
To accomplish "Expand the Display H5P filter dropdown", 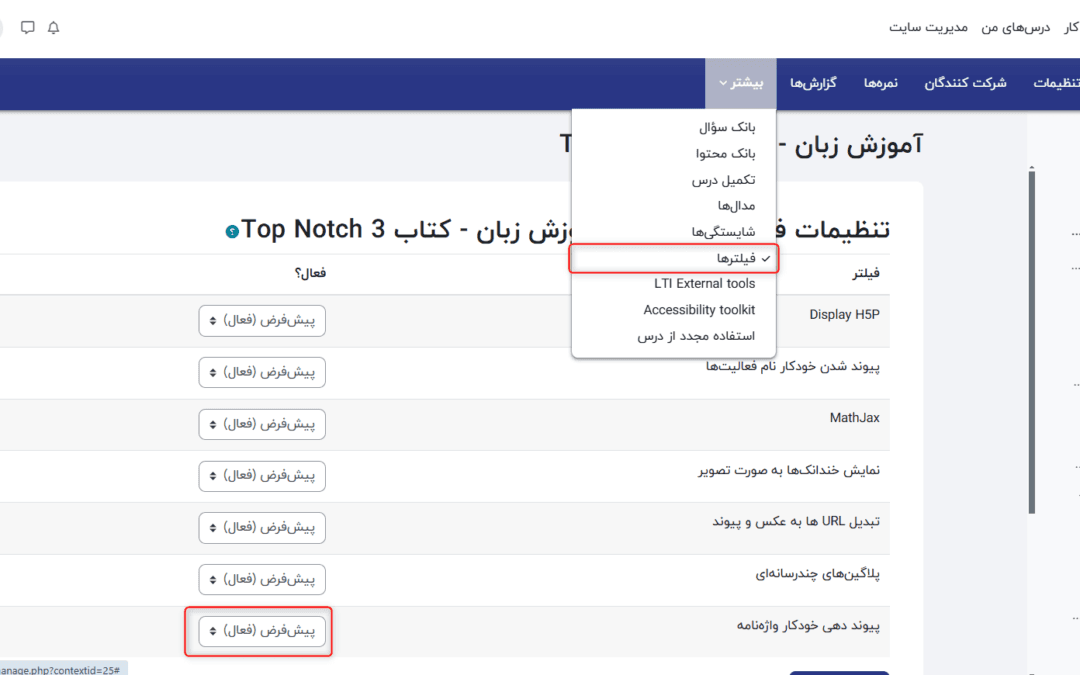I will point(263,321).
